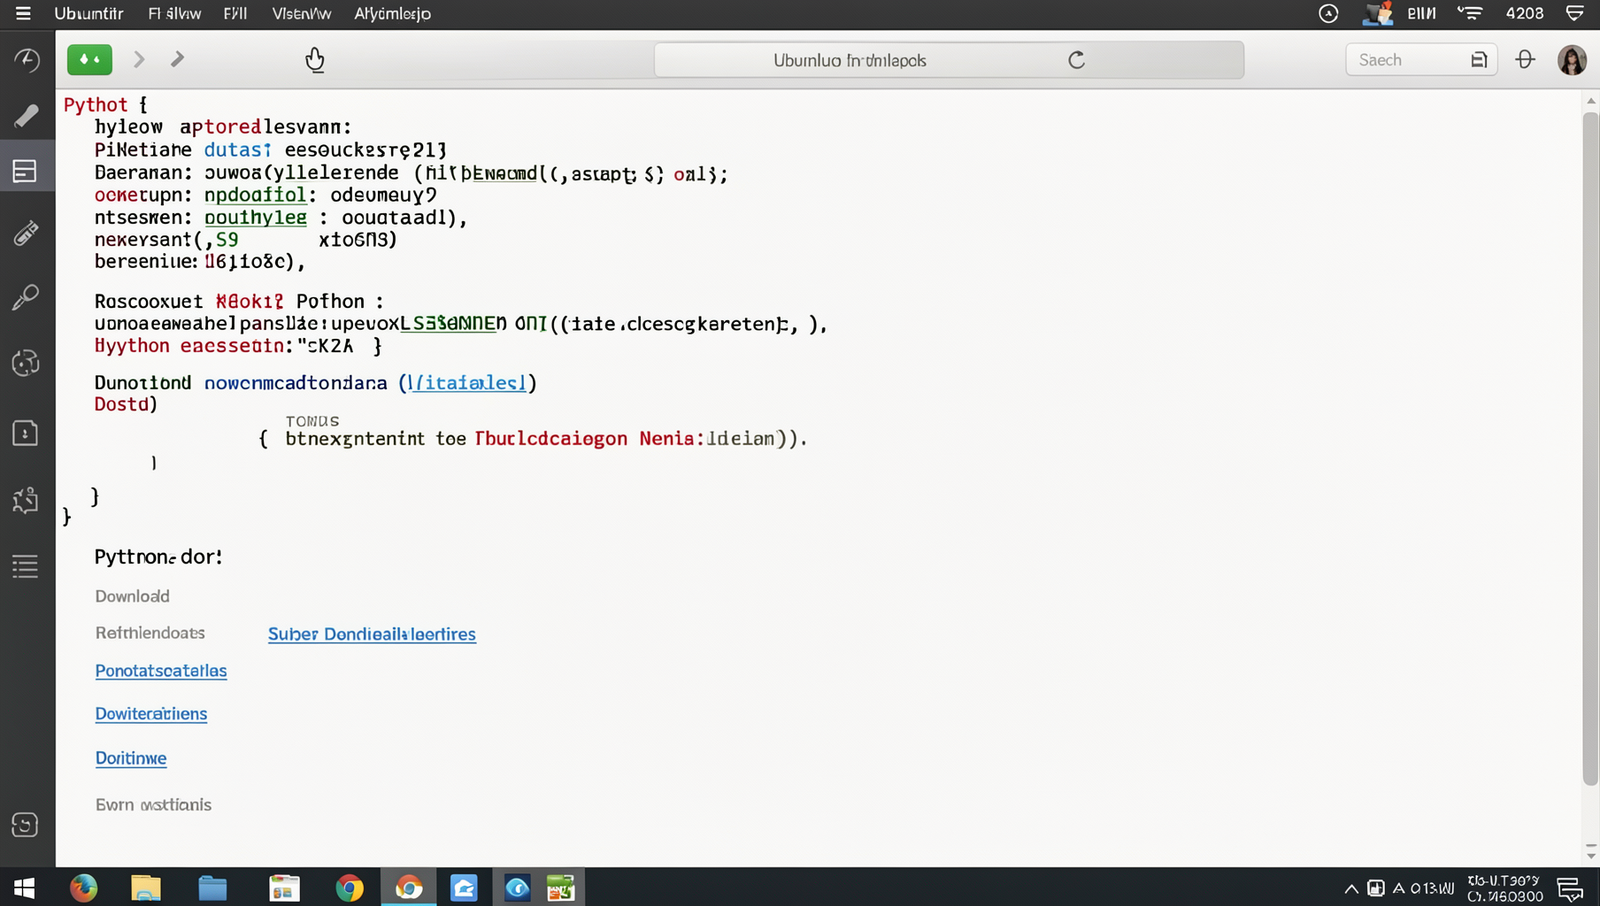Click the save icon in search box

pos(1479,60)
